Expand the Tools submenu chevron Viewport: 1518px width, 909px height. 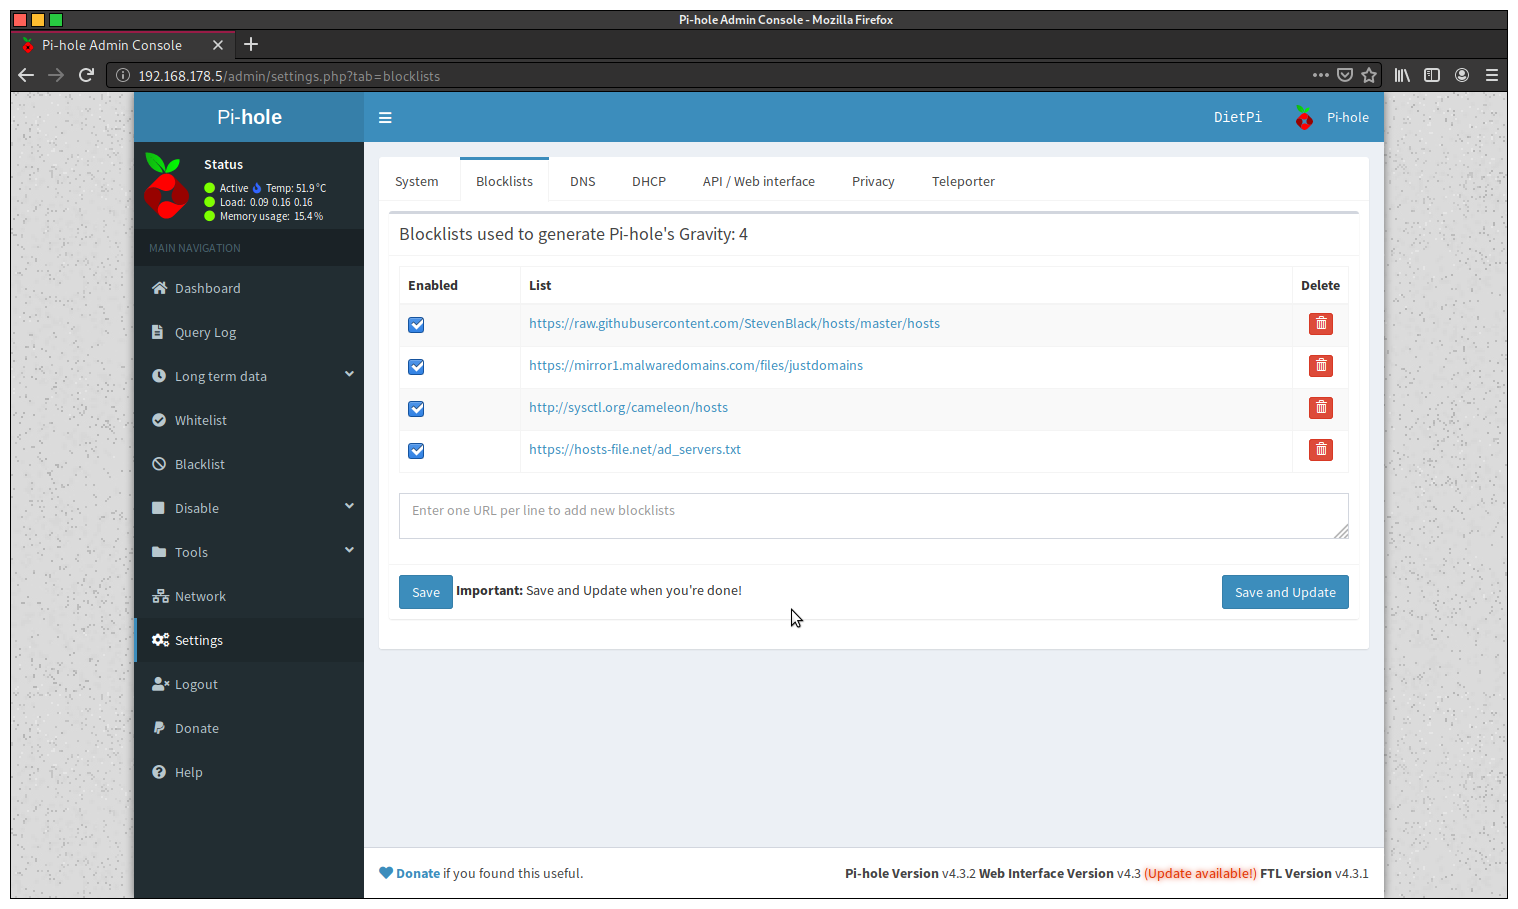349,550
